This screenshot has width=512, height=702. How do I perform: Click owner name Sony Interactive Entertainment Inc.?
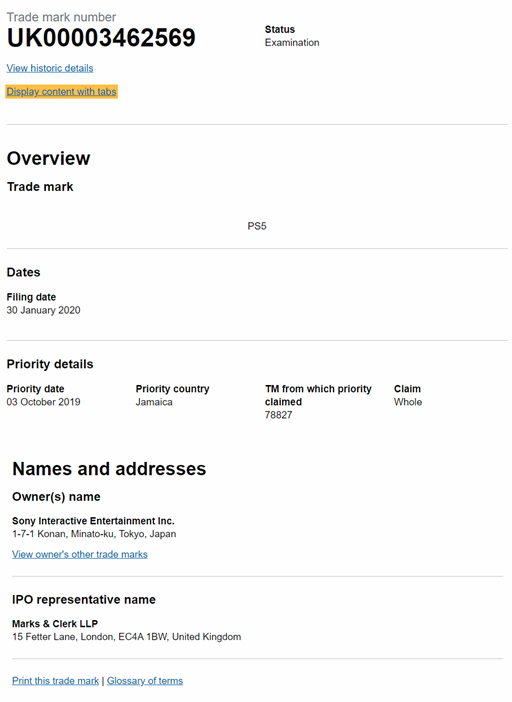click(93, 521)
